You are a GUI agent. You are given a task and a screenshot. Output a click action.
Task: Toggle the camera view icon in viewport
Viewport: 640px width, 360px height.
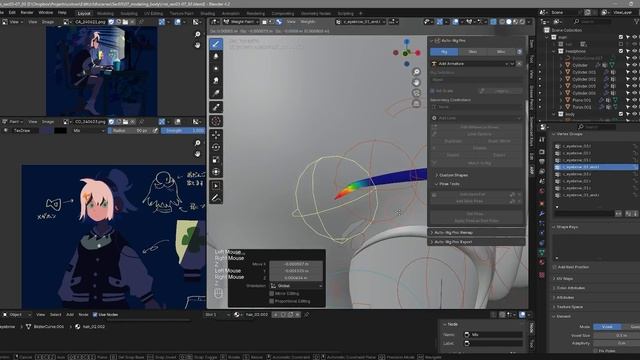coord(416,93)
